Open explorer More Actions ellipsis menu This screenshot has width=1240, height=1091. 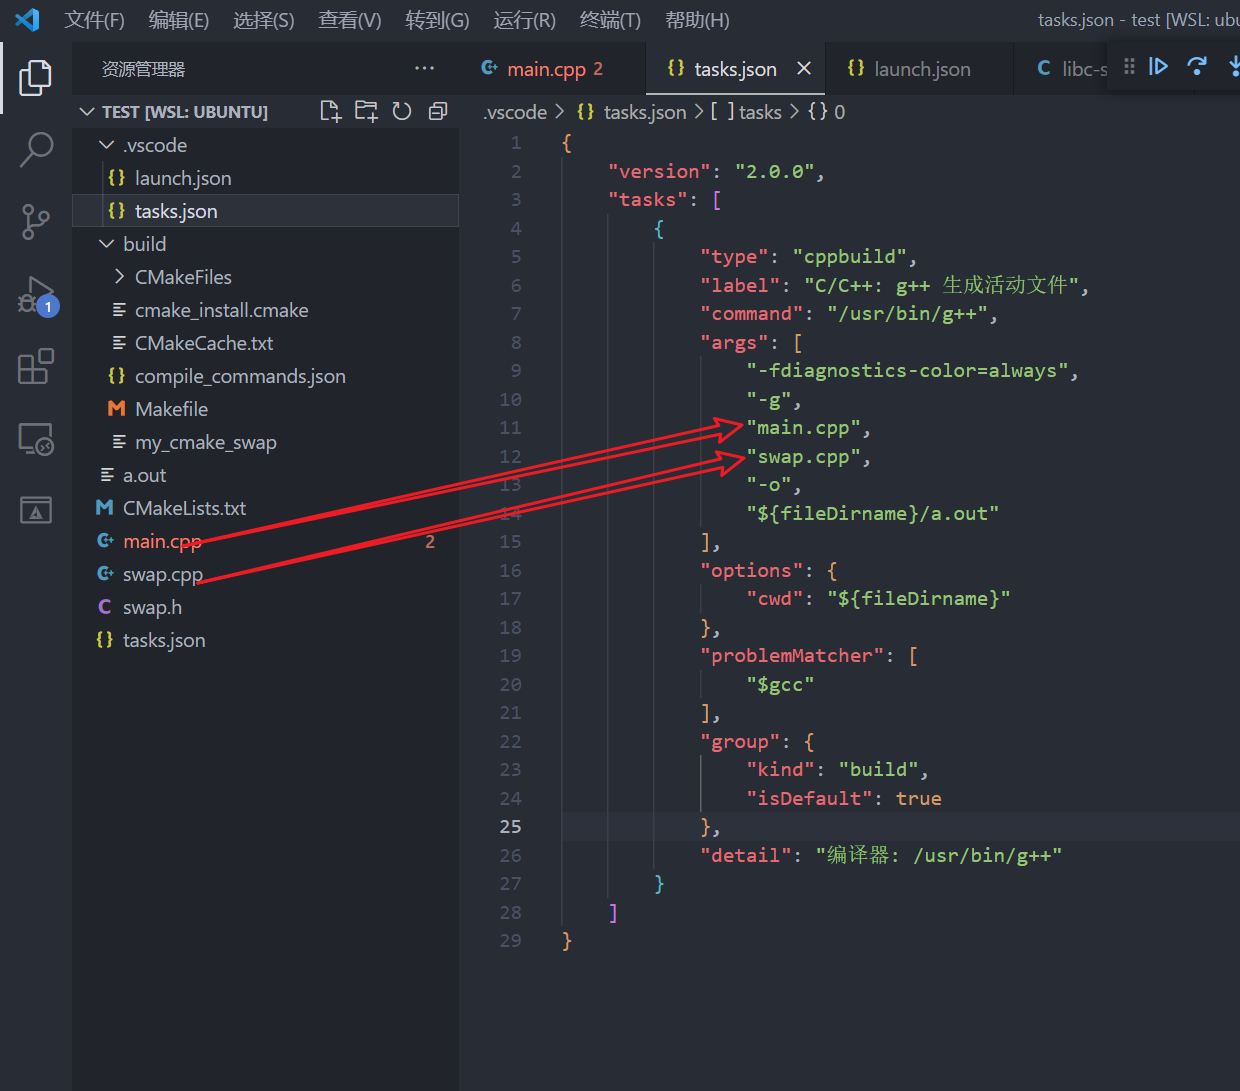click(x=424, y=69)
